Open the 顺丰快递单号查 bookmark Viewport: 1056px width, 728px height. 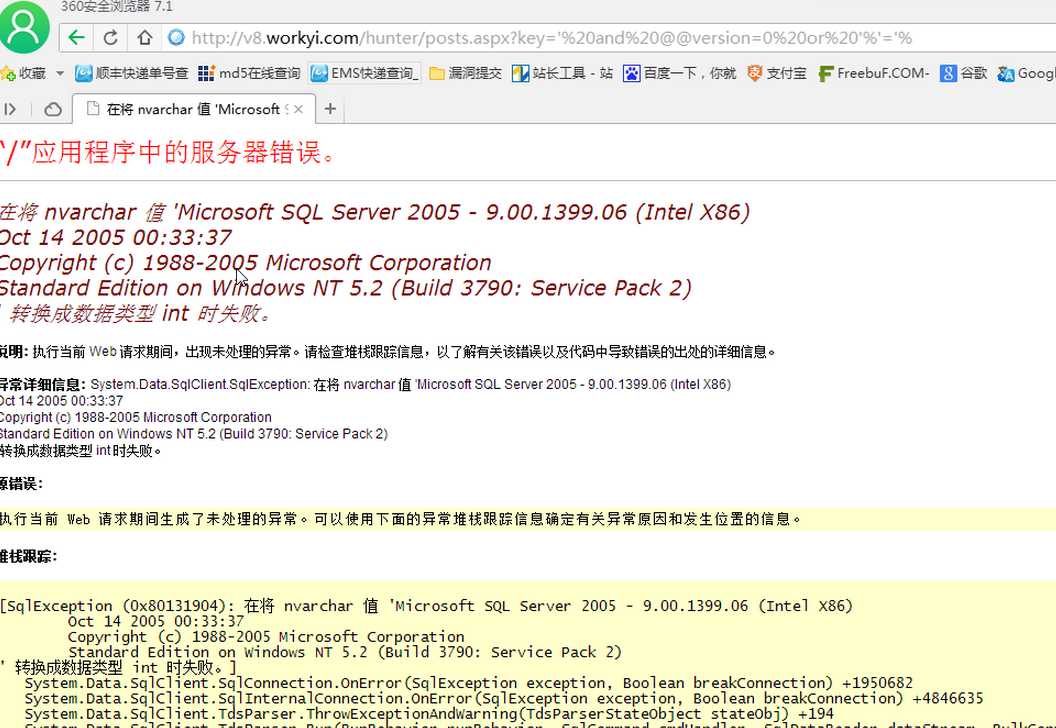point(131,73)
